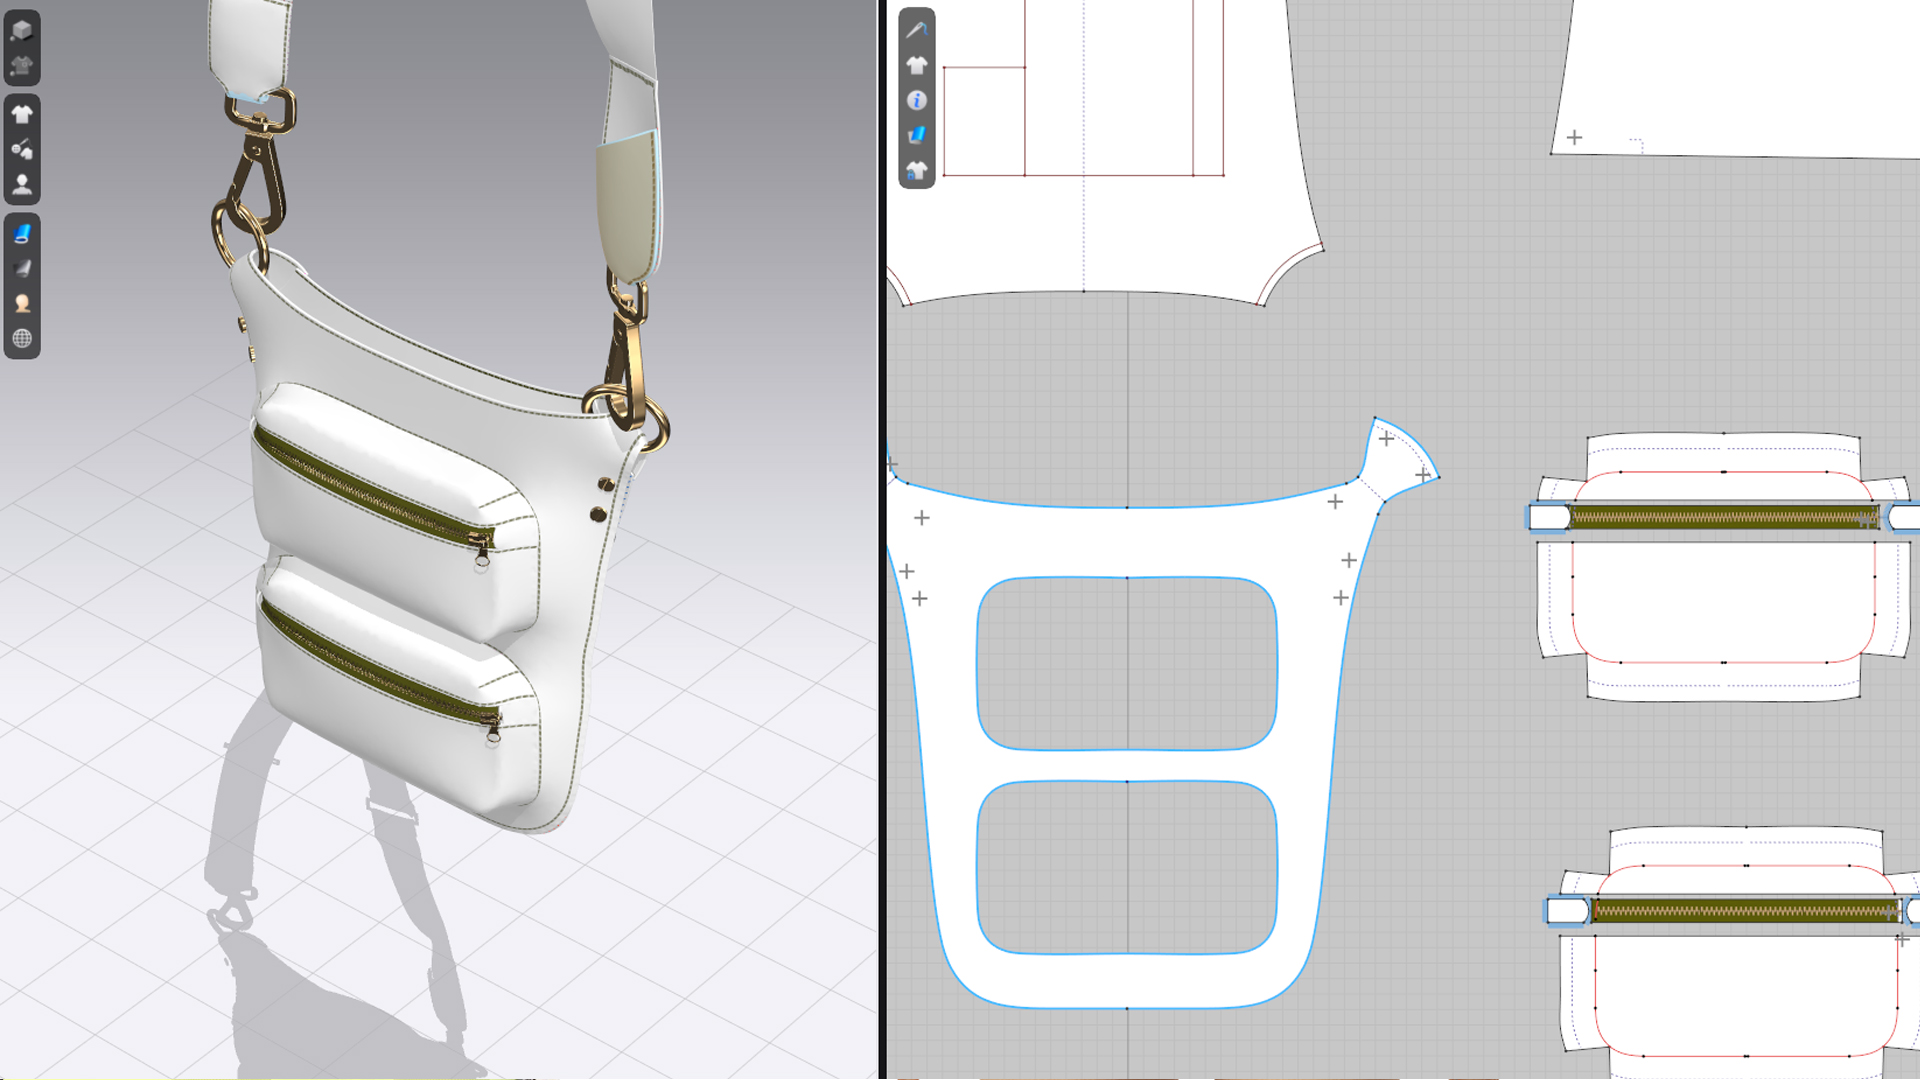The width and height of the screenshot is (1920, 1080).
Task: Open the button and garment attachment display icon
Action: [22, 150]
